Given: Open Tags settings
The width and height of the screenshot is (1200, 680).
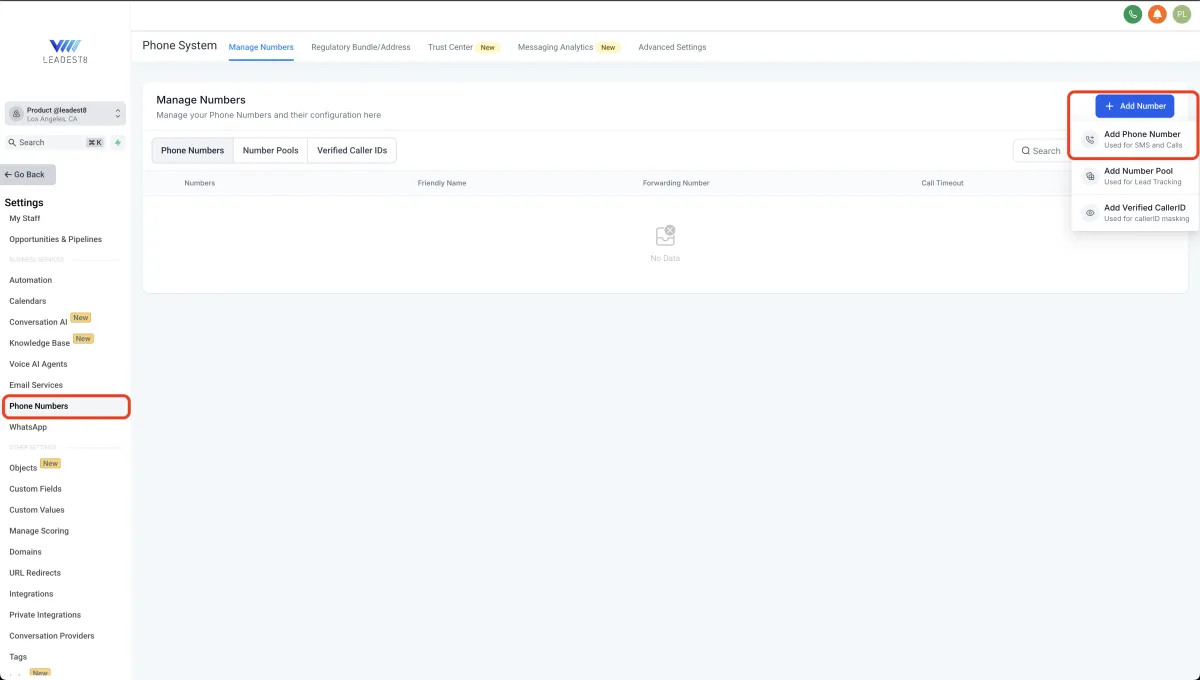Looking at the screenshot, I should (18, 657).
